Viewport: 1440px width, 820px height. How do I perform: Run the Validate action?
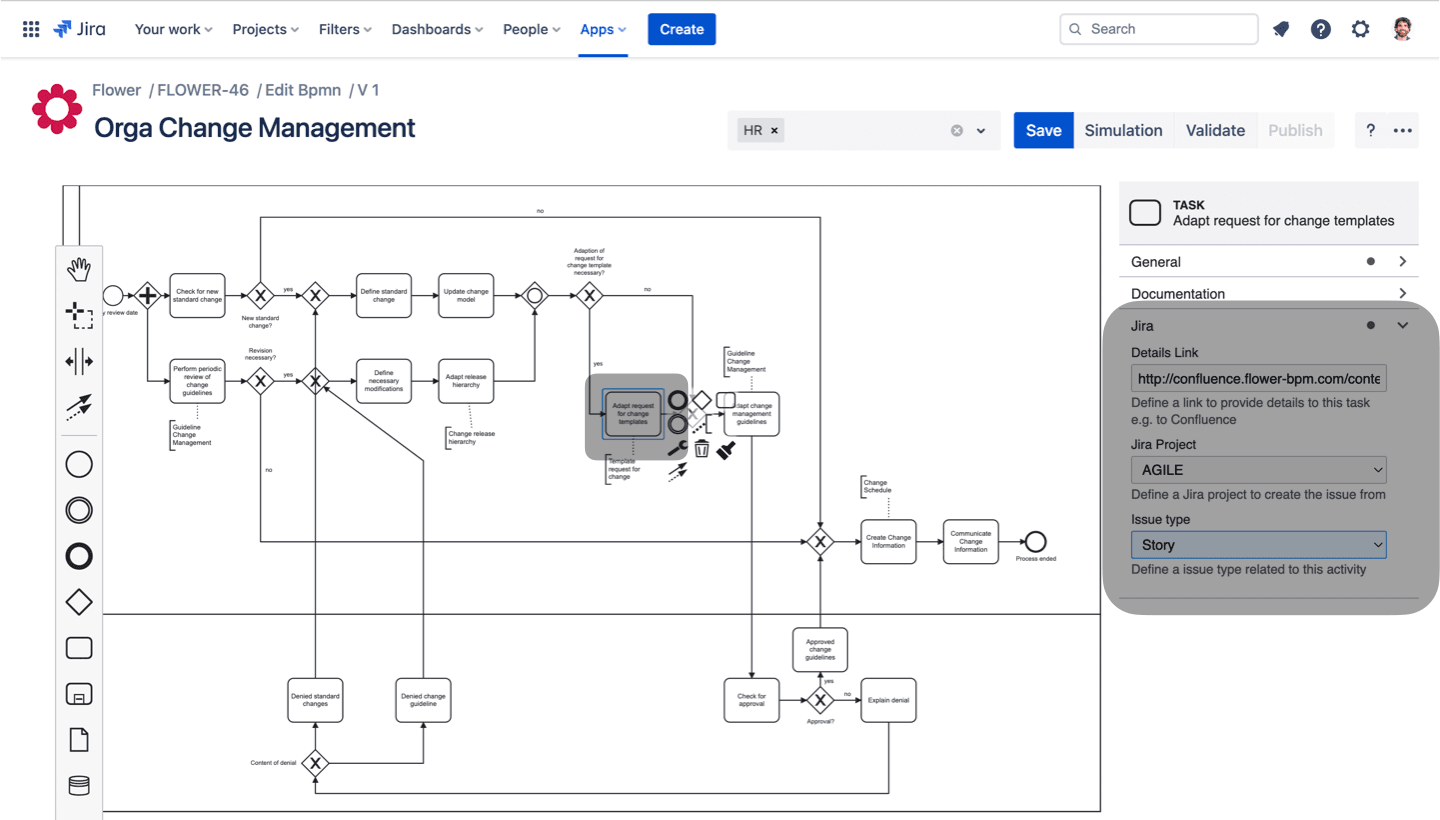1215,130
